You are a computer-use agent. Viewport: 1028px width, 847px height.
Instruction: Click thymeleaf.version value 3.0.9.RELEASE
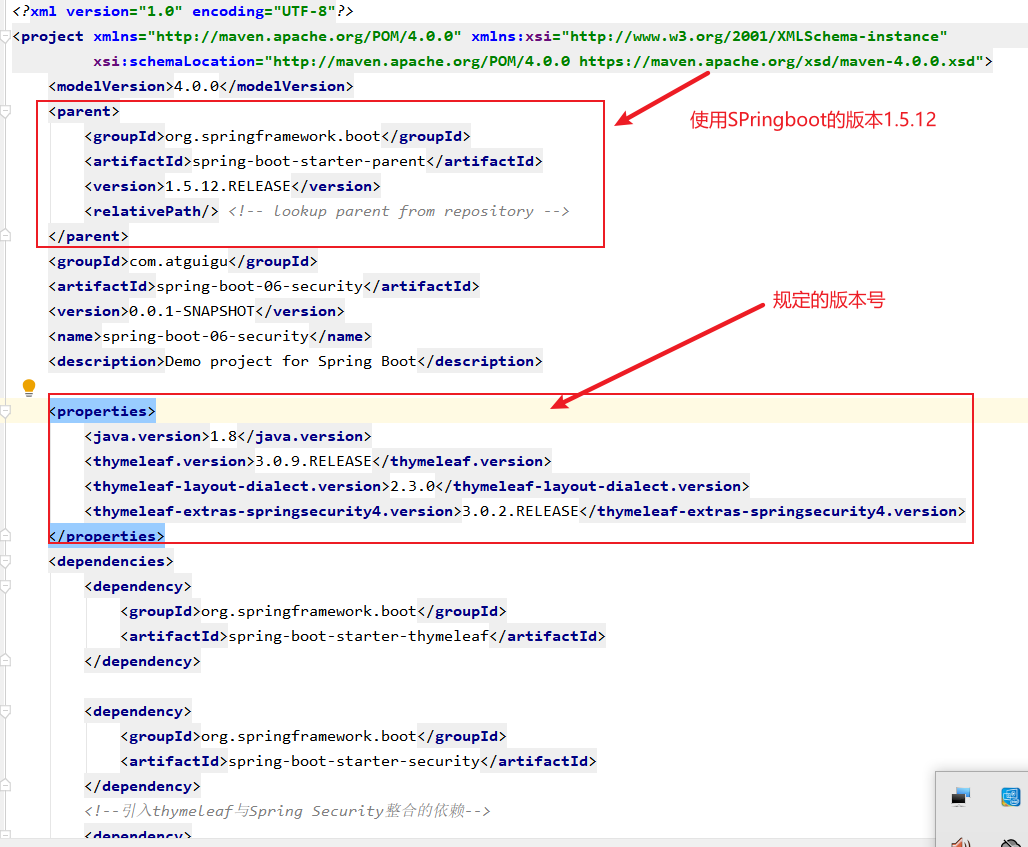pyautogui.click(x=313, y=462)
